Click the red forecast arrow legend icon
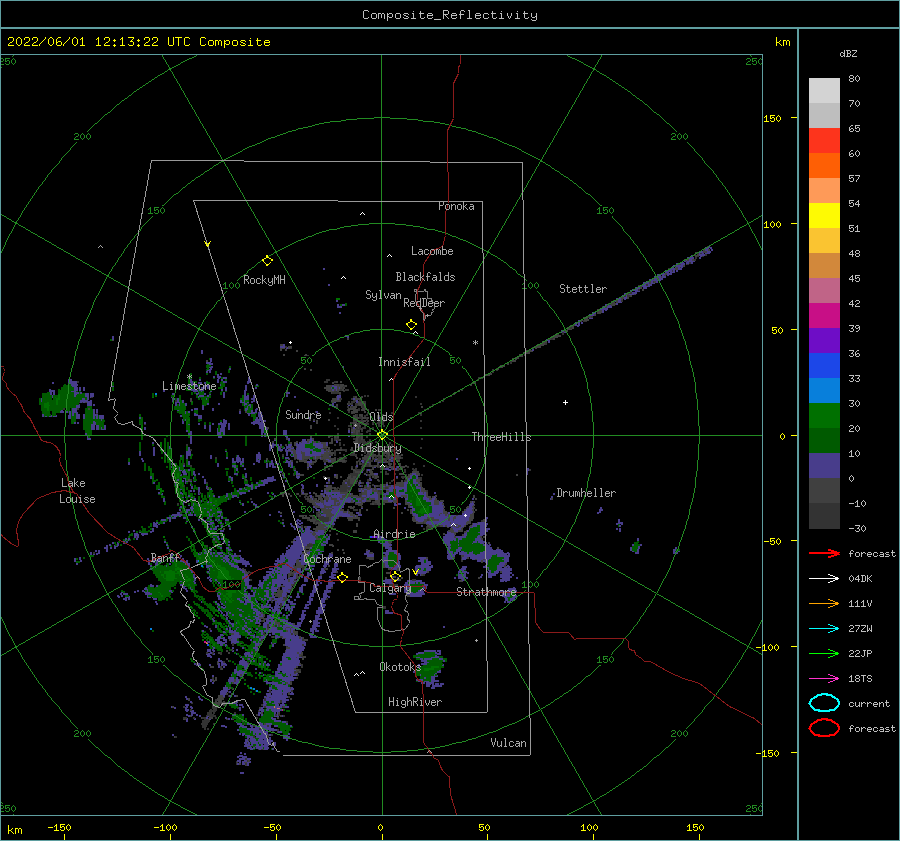The height and width of the screenshot is (841, 900). click(x=824, y=553)
